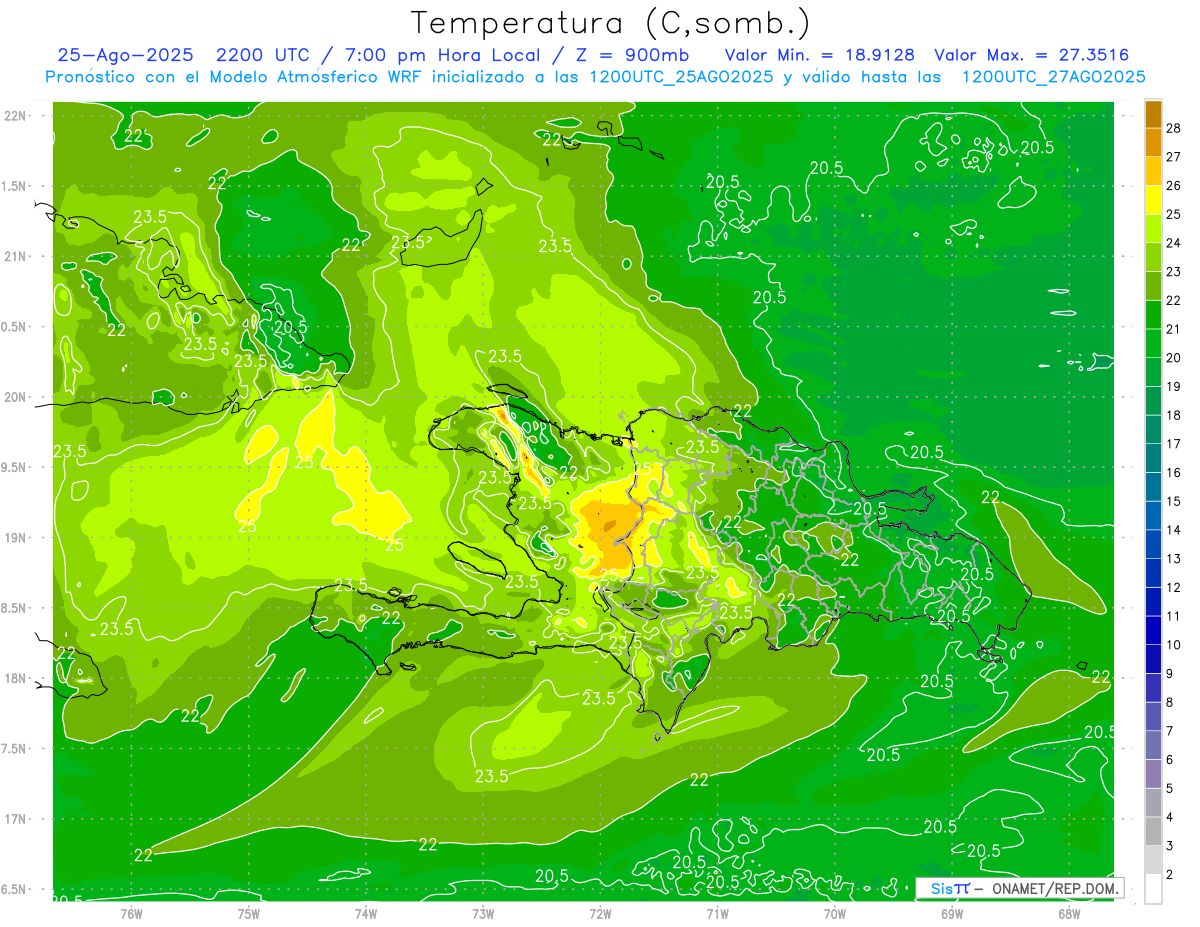
Task: Click legend scale value 28
Action: pos(1174,128)
